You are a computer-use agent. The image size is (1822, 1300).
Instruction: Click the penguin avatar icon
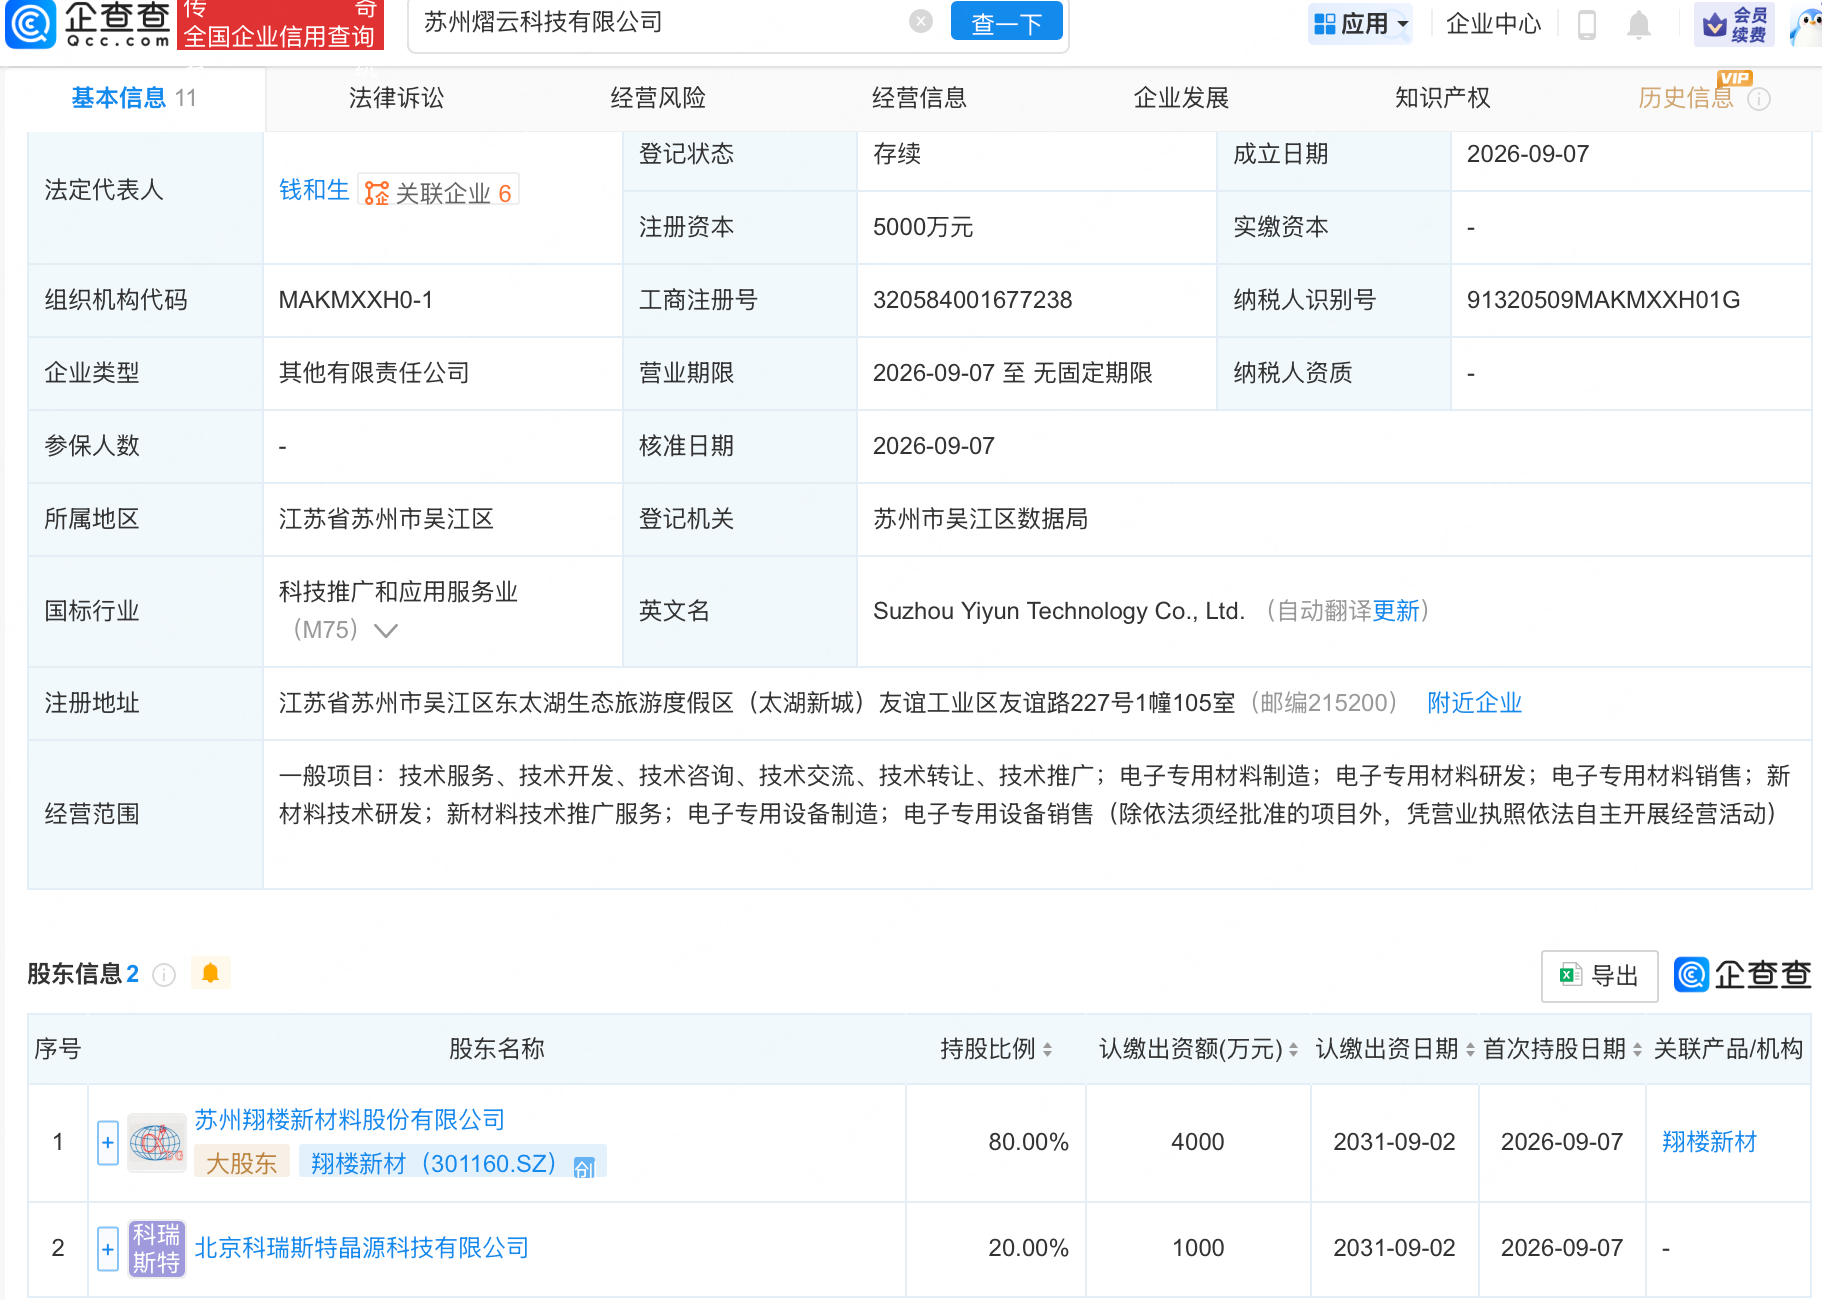click(1806, 24)
